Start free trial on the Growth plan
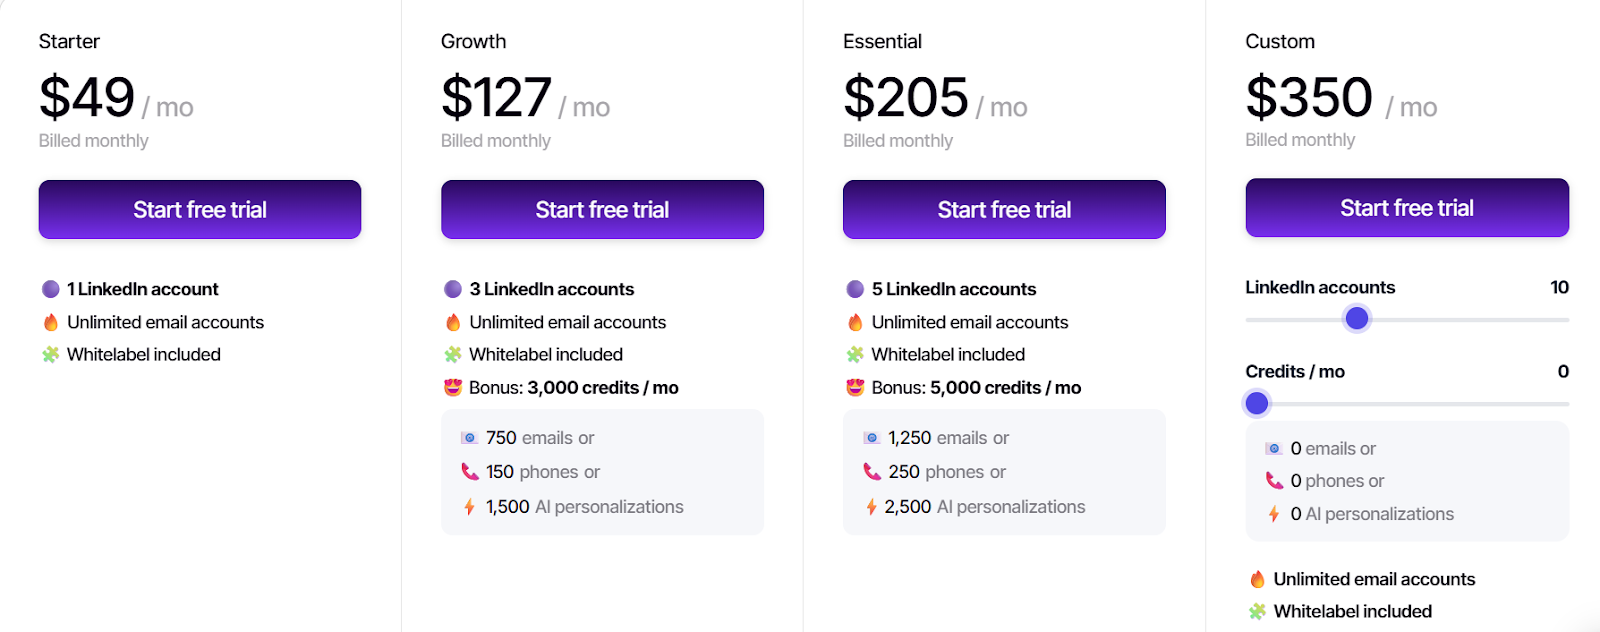The image size is (1600, 632). (x=602, y=209)
